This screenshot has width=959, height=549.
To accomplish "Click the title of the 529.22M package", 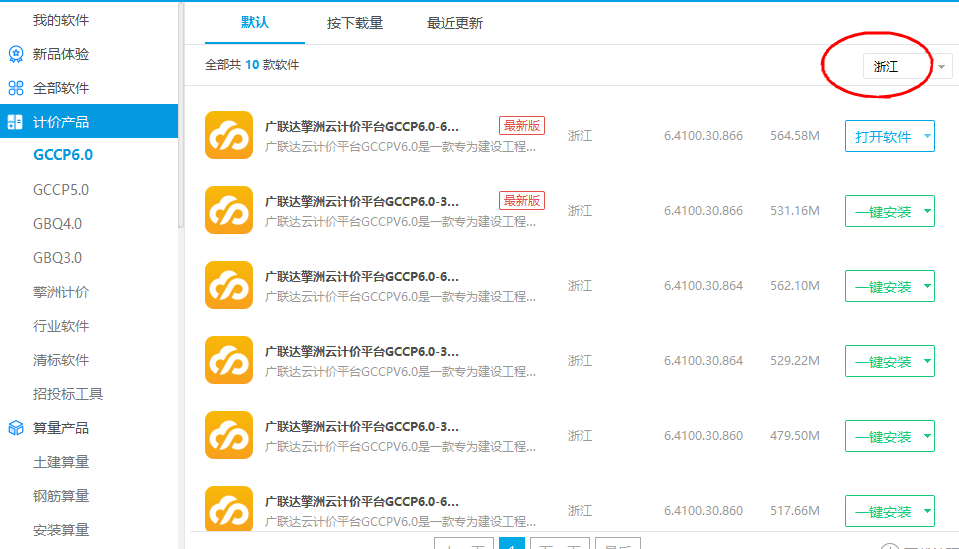I will (x=361, y=352).
